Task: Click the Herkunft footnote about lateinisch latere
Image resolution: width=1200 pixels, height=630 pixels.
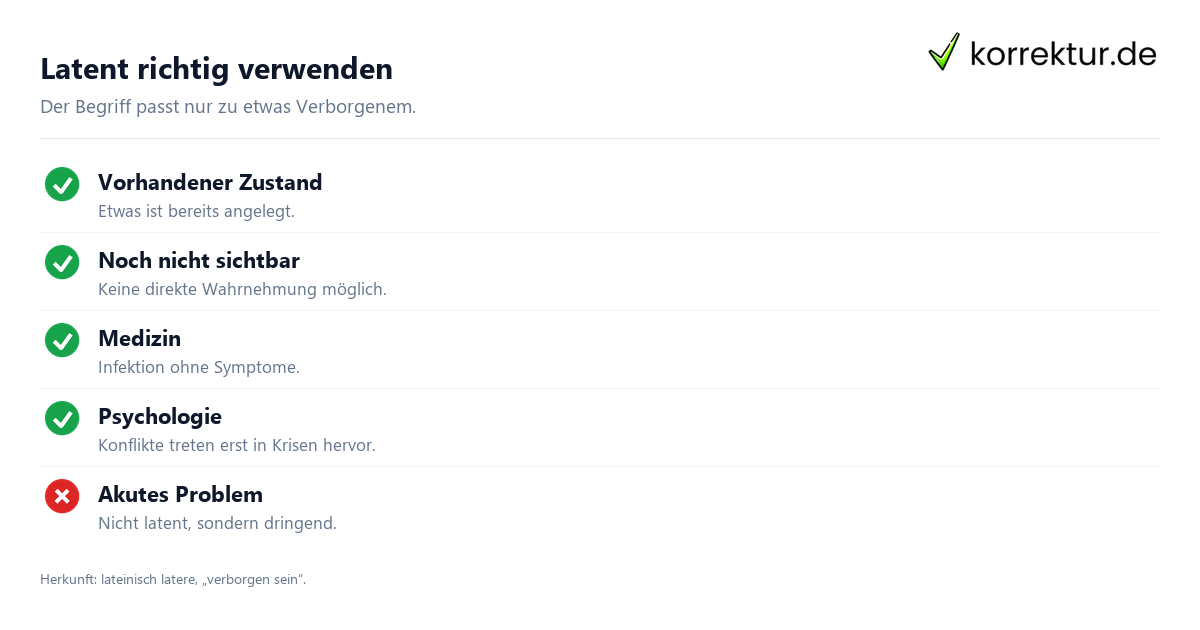Action: tap(173, 580)
